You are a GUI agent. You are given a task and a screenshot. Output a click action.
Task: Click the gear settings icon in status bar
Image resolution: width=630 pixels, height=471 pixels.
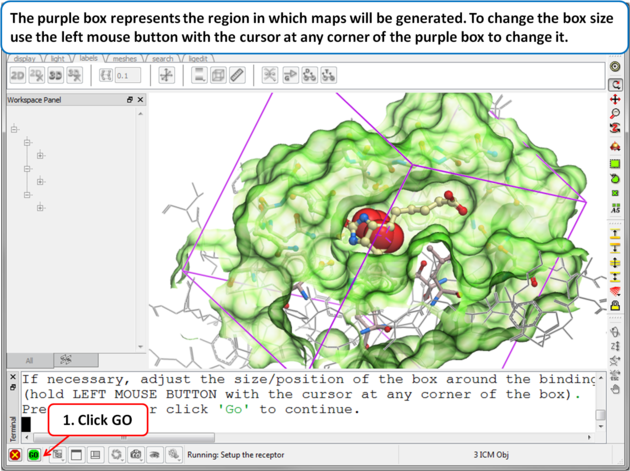click(117, 455)
